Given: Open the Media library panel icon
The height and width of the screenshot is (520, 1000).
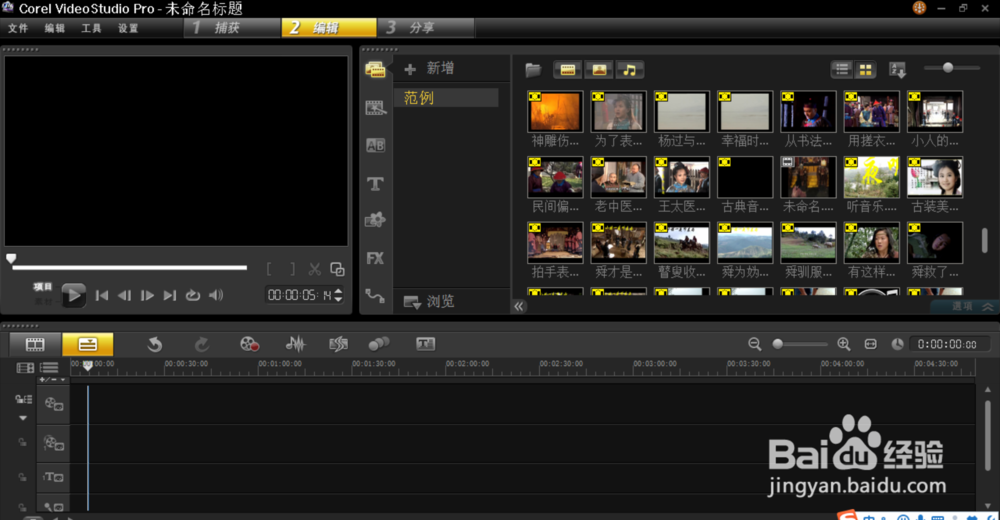Looking at the screenshot, I should [x=375, y=70].
